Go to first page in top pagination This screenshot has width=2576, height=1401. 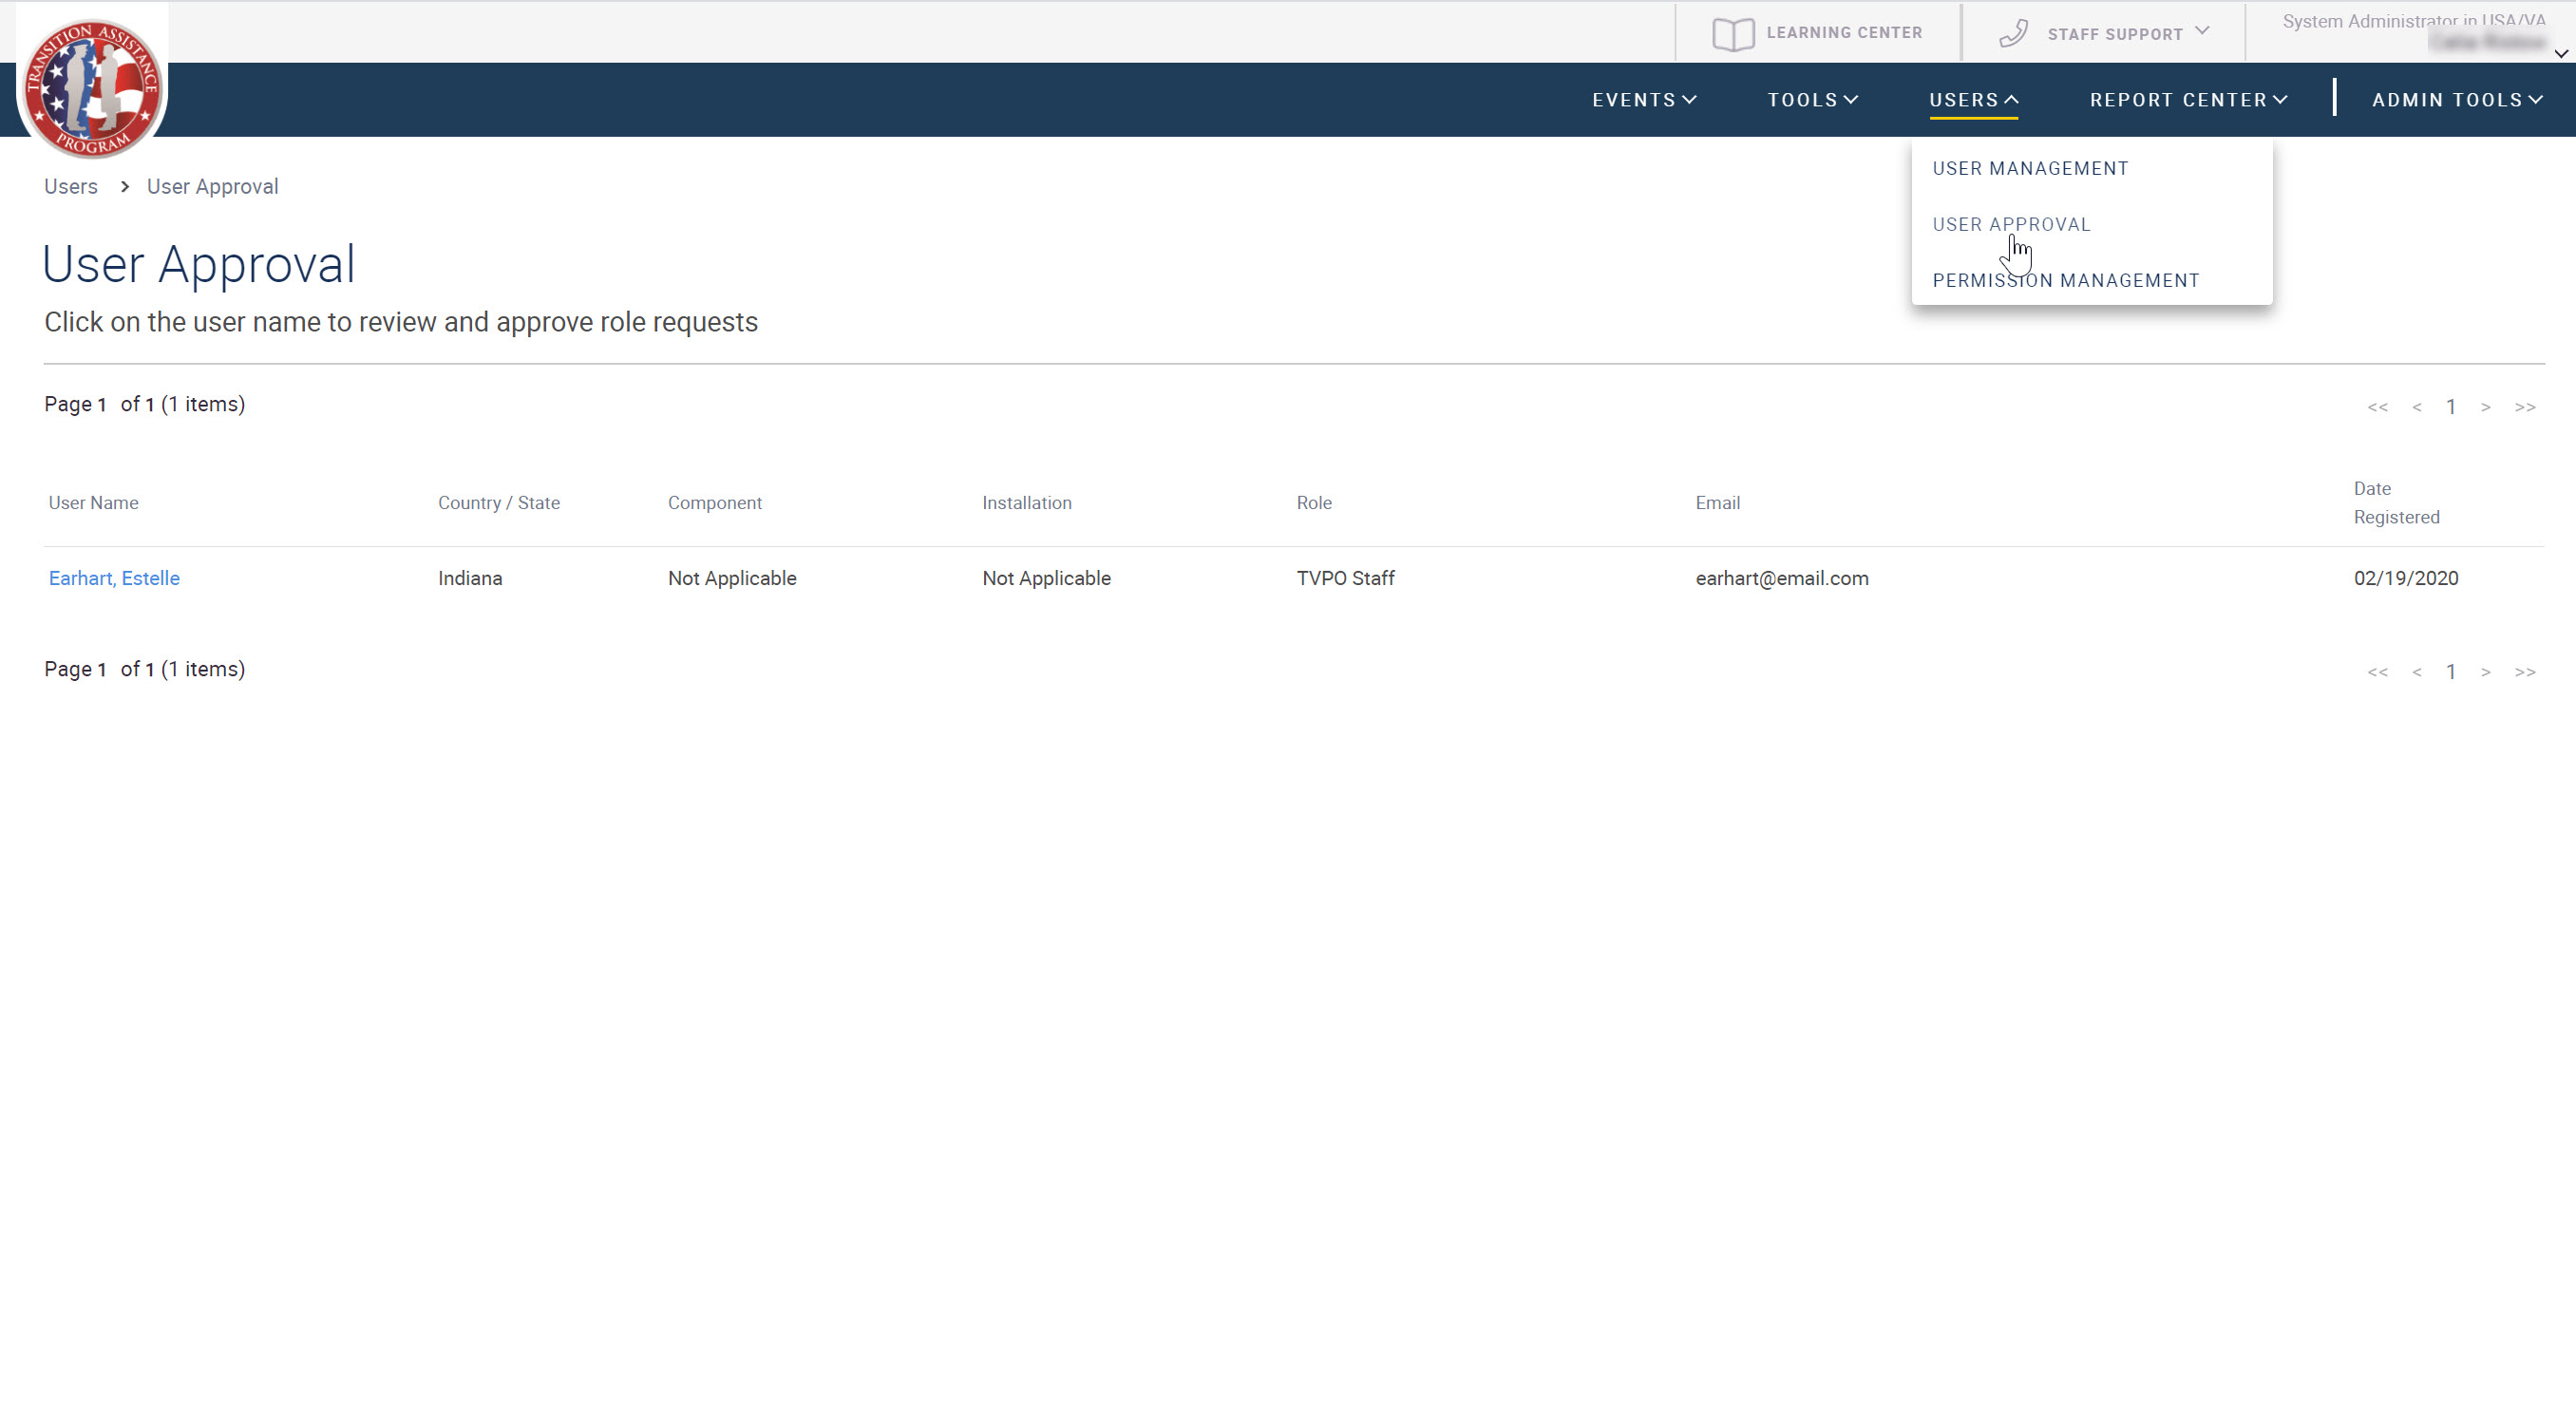coord(2377,407)
